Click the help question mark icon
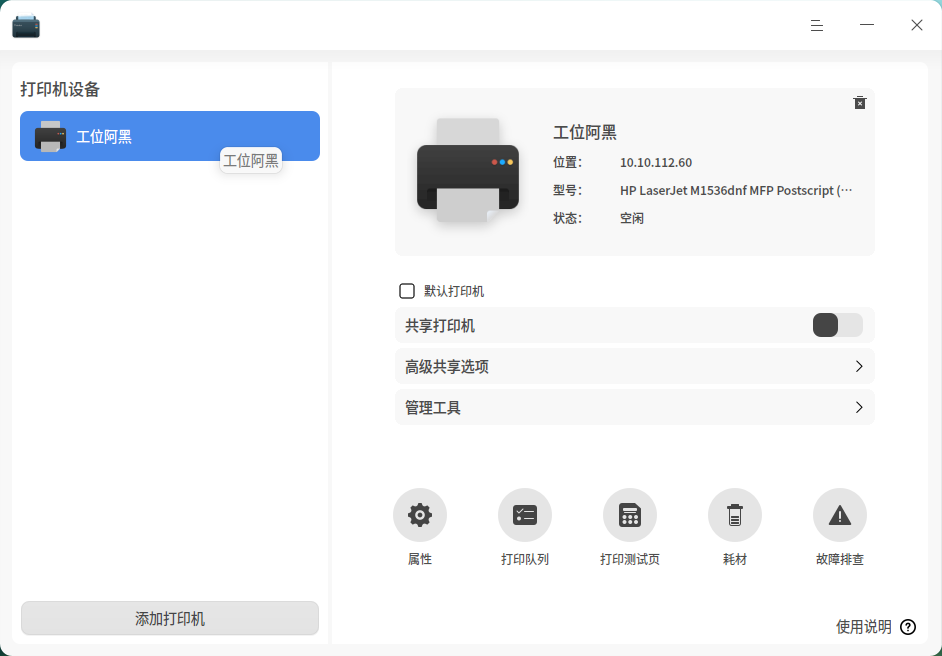This screenshot has height=656, width=942. point(908,627)
